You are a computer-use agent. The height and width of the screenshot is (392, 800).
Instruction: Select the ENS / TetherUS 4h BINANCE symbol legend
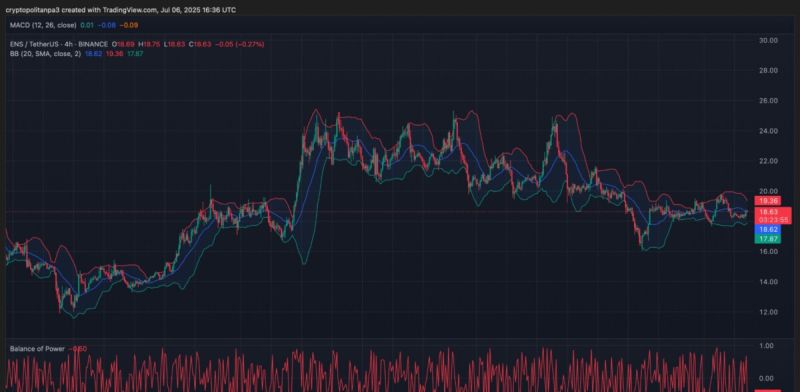59,44
